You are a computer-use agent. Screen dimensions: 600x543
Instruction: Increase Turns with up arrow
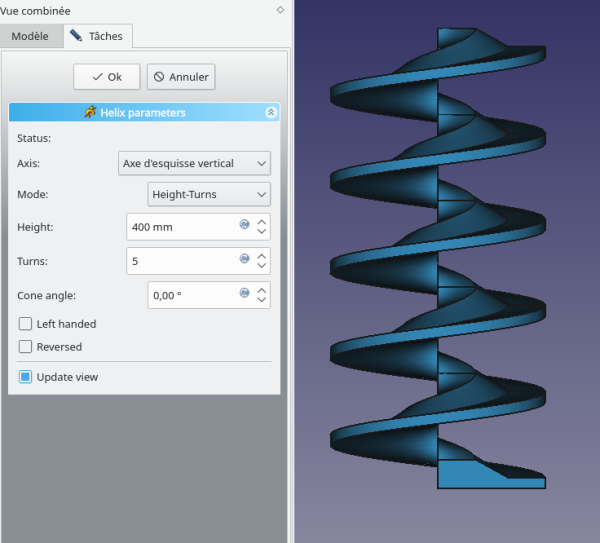tap(262, 256)
